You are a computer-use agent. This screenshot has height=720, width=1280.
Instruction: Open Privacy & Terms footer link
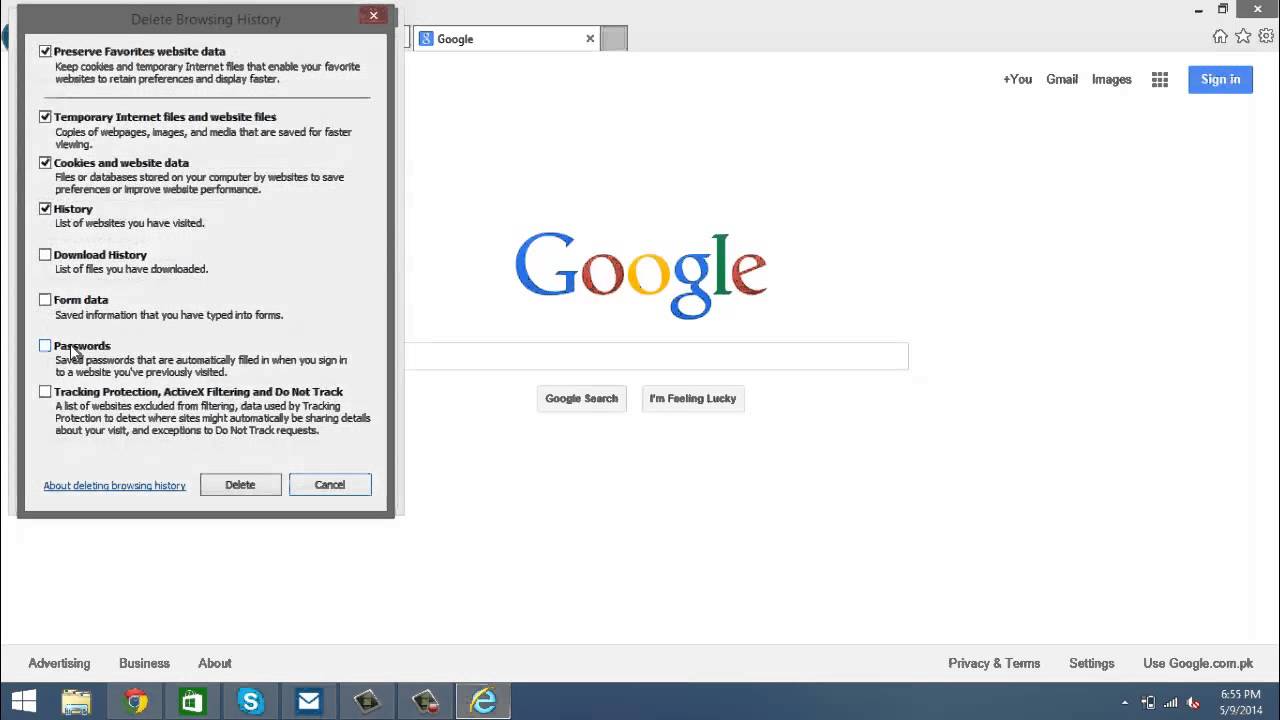click(994, 664)
